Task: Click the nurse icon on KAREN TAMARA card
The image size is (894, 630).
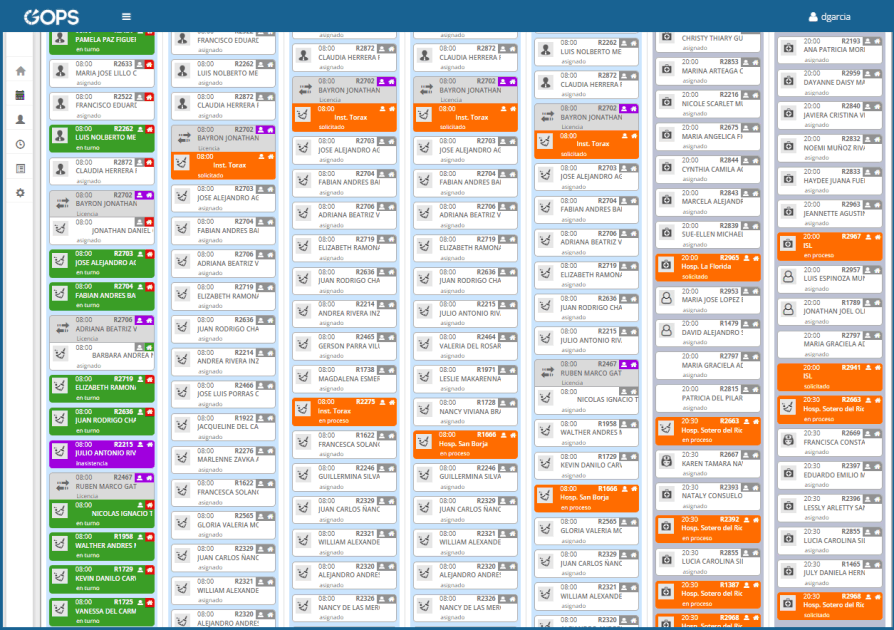Action: click(x=666, y=461)
